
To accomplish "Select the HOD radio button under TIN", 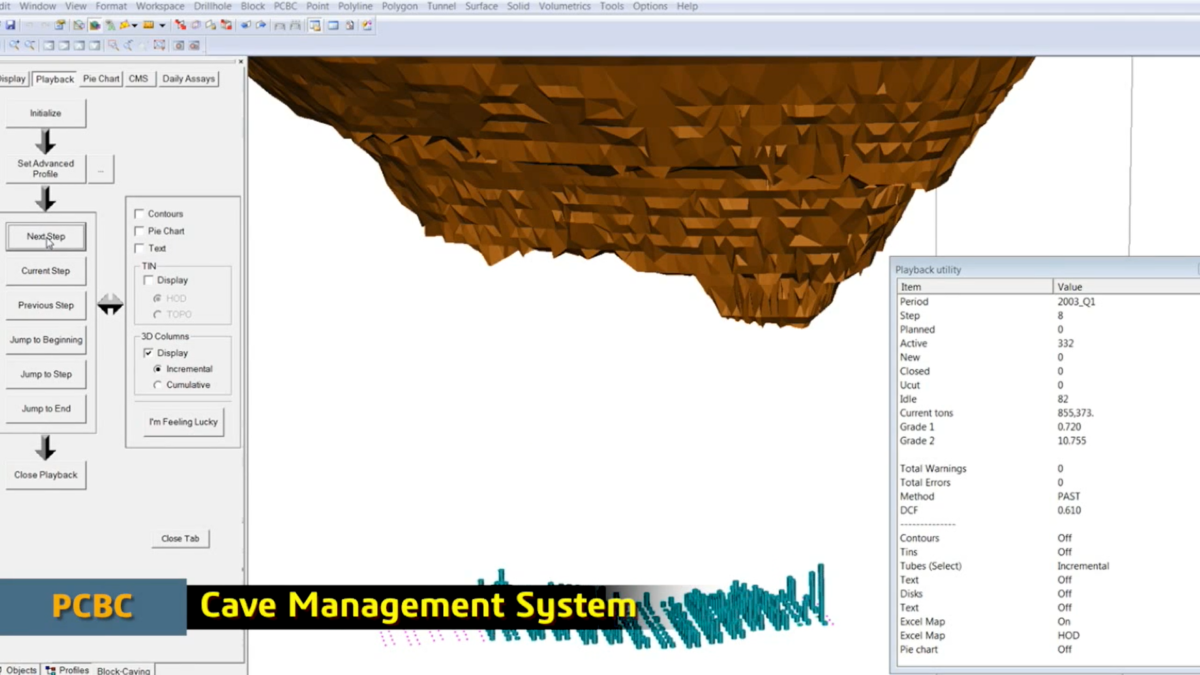I will click(x=158, y=298).
